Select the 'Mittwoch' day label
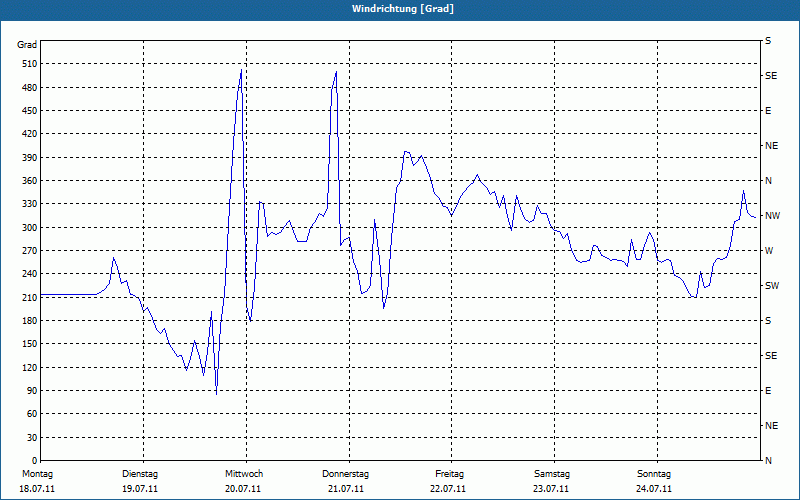 (244, 474)
